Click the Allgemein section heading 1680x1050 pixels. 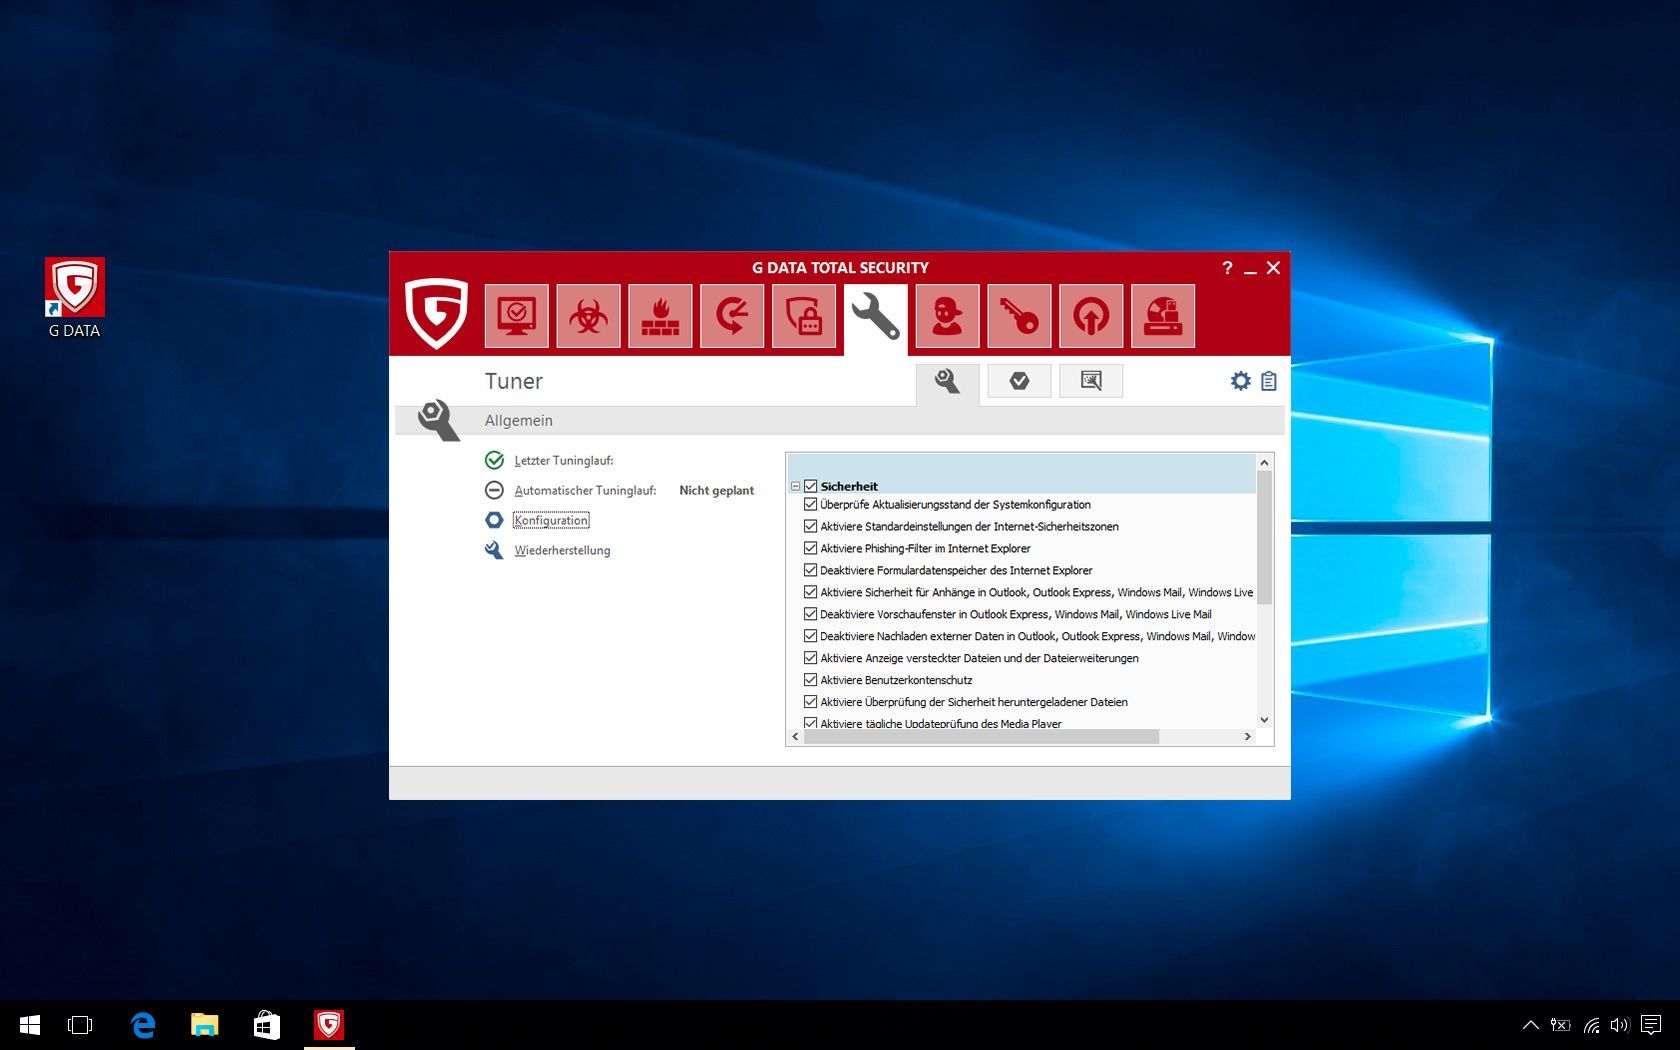pos(519,421)
